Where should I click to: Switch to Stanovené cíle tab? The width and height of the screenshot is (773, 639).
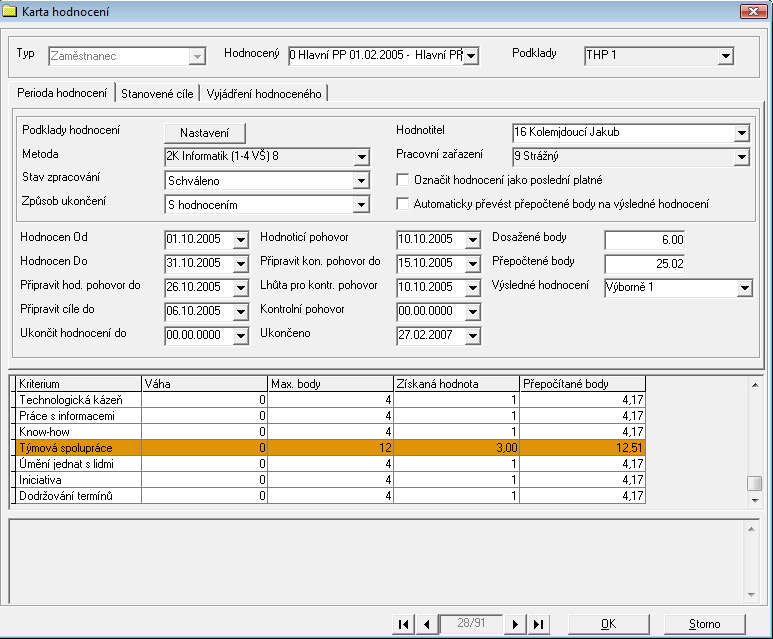click(x=157, y=94)
